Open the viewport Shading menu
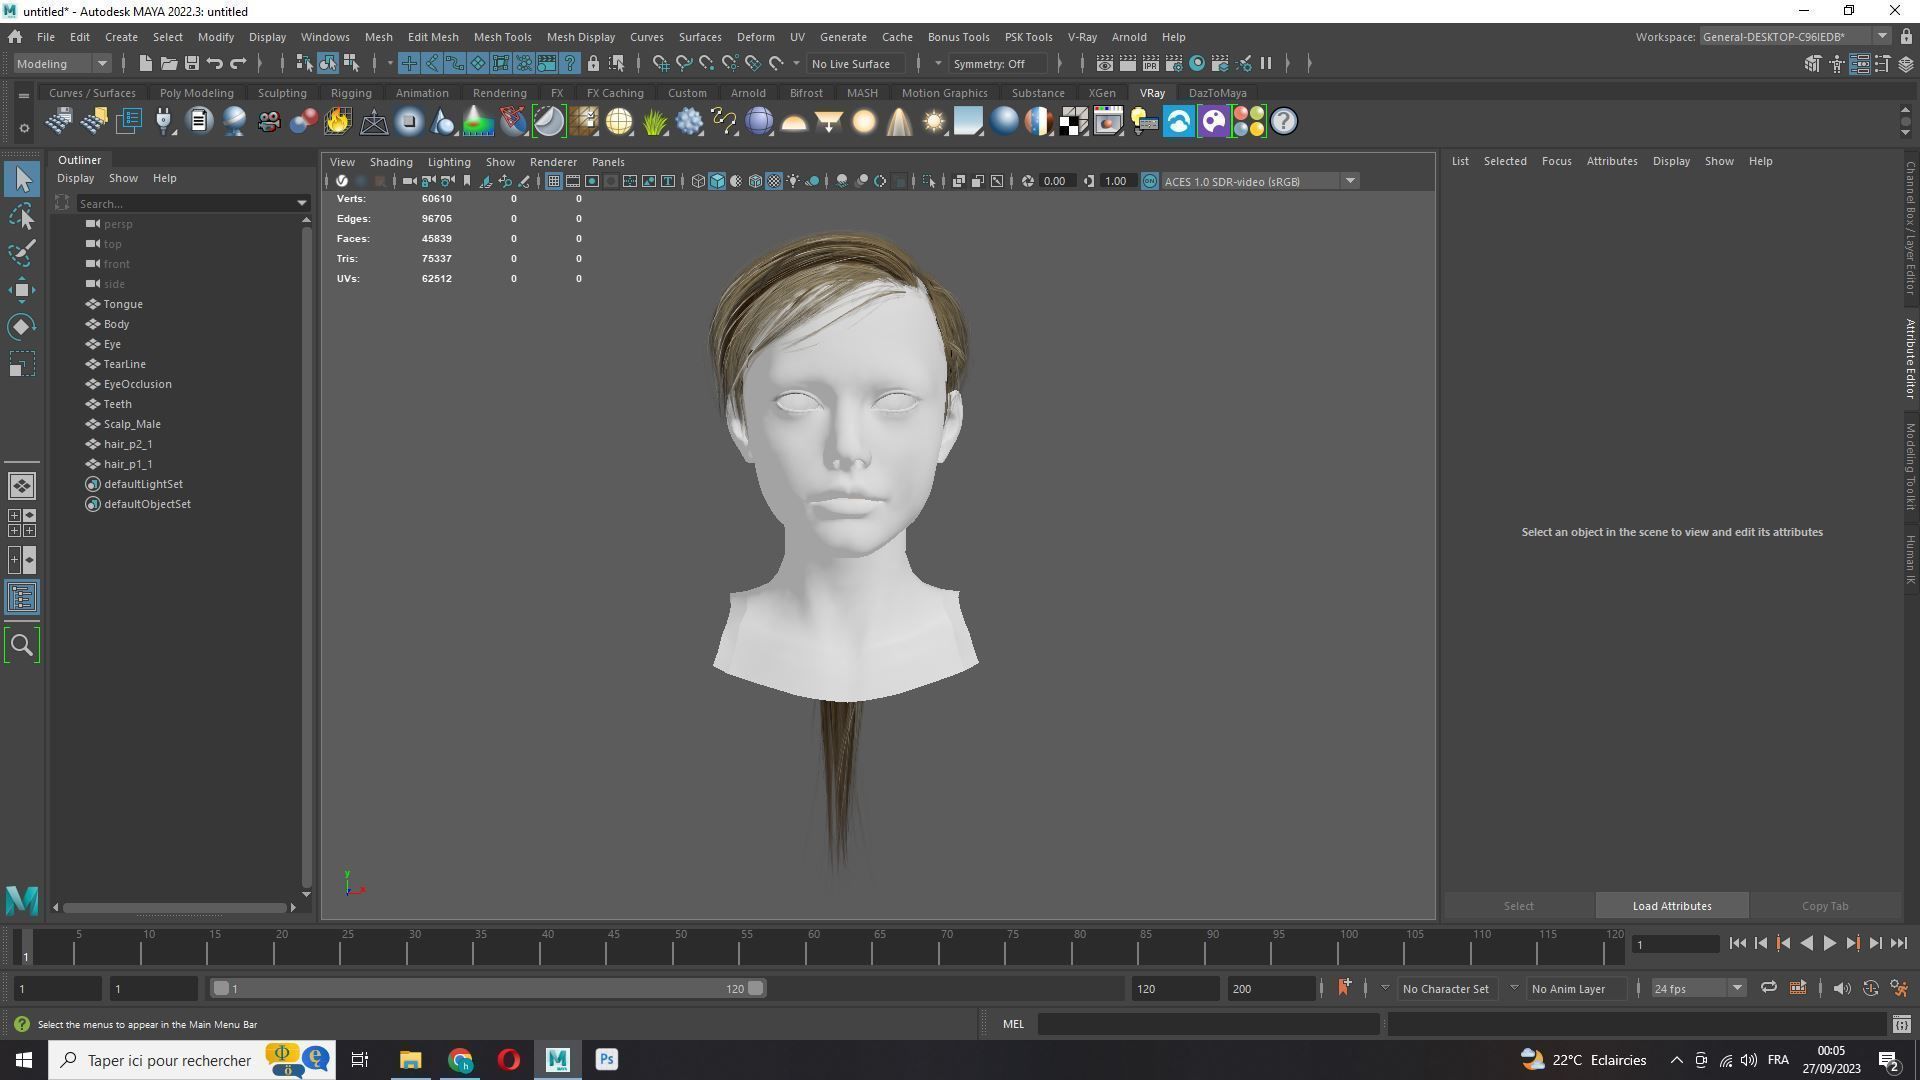This screenshot has width=1920, height=1080. point(390,162)
